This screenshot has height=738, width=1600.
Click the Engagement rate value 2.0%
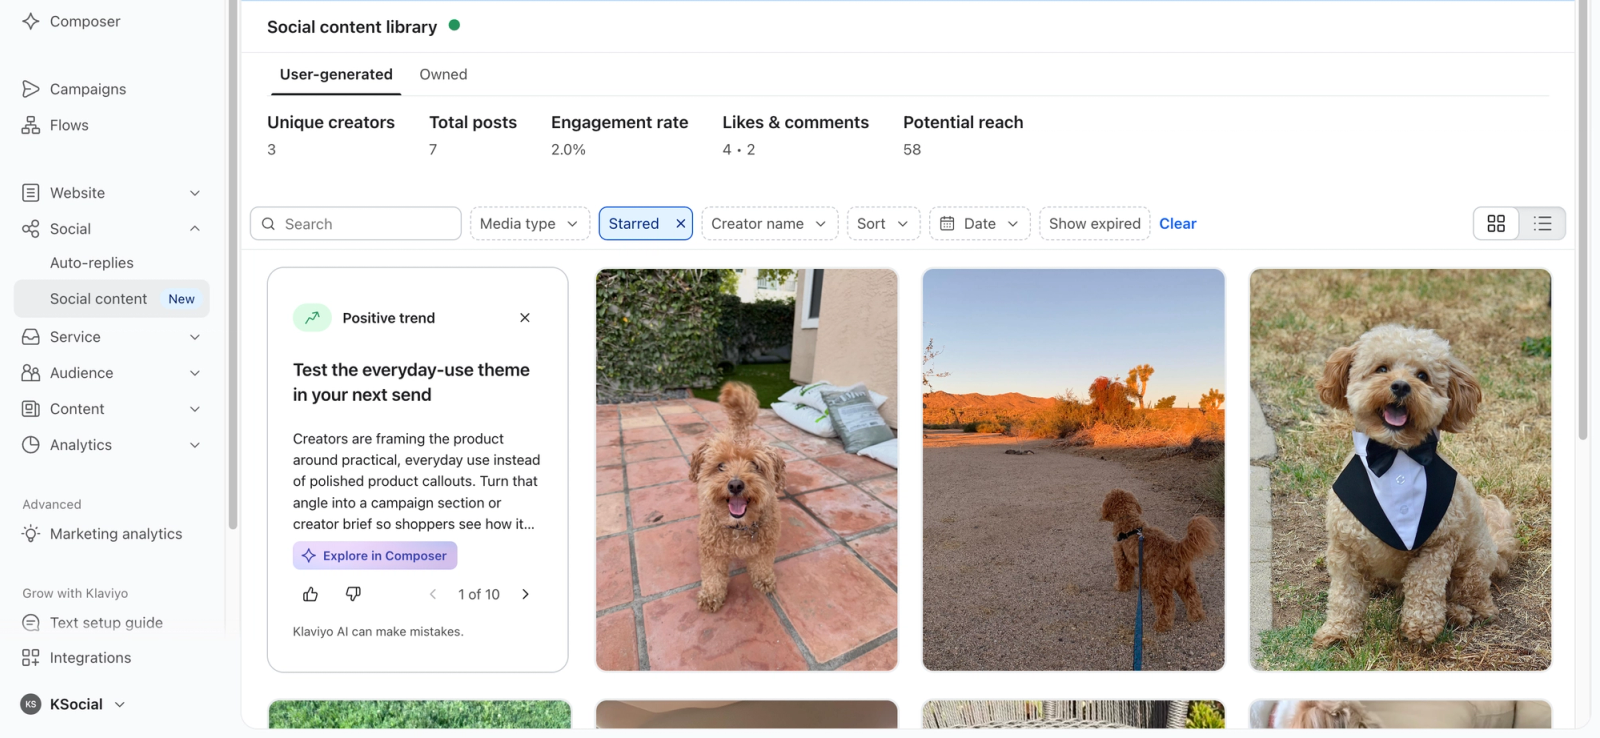tap(568, 149)
